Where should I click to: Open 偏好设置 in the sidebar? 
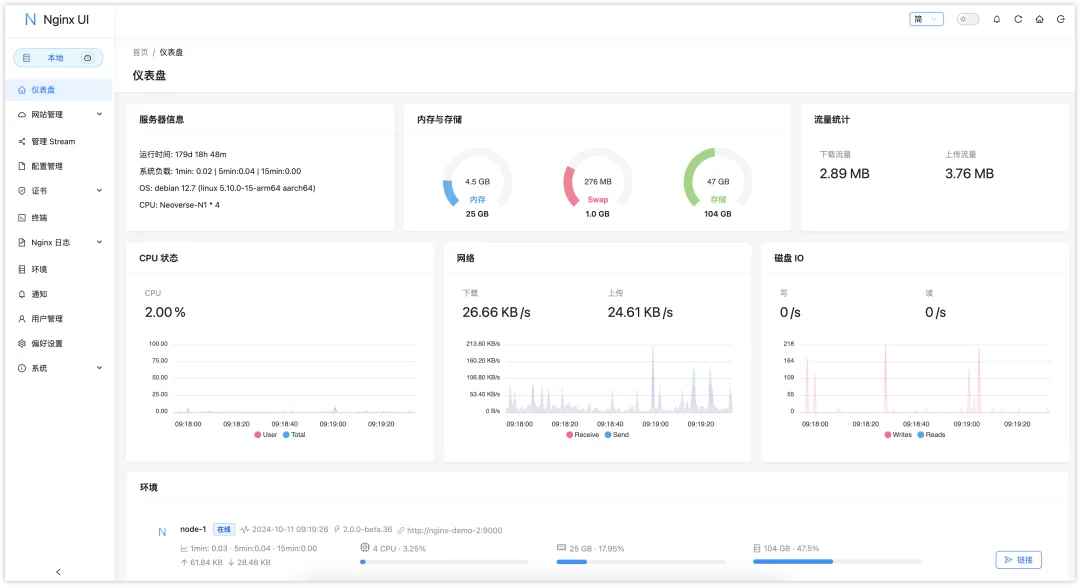pyautogui.click(x=59, y=343)
